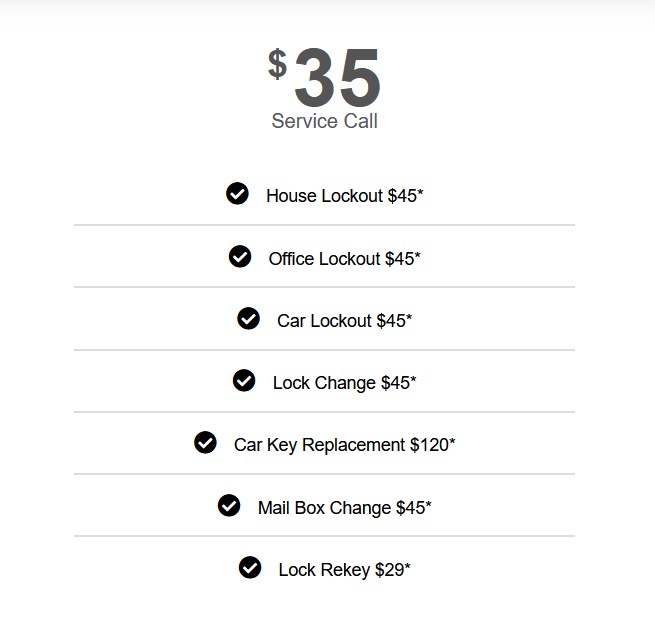655x625 pixels.
Task: Click the divider line below House Lockout
Action: click(x=324, y=225)
